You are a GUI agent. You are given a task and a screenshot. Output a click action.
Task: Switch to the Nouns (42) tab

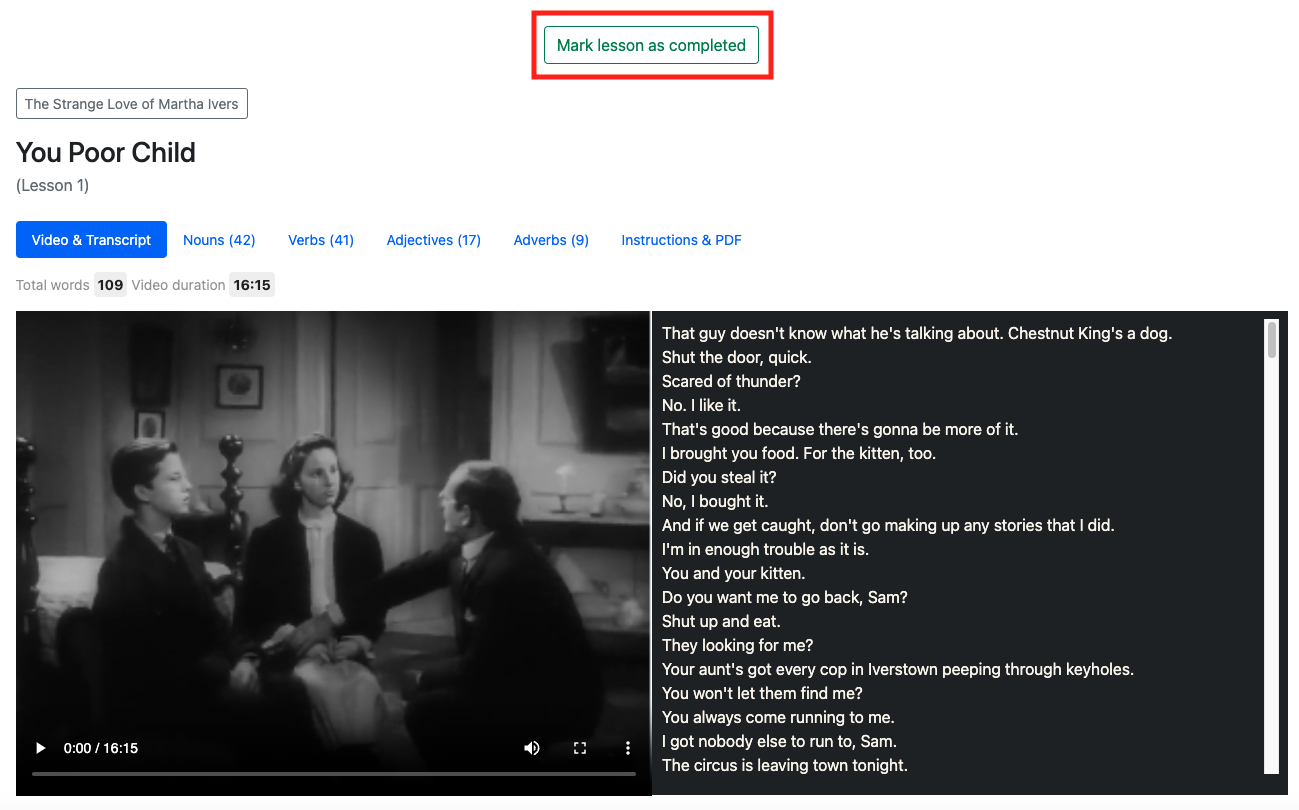[x=219, y=240]
